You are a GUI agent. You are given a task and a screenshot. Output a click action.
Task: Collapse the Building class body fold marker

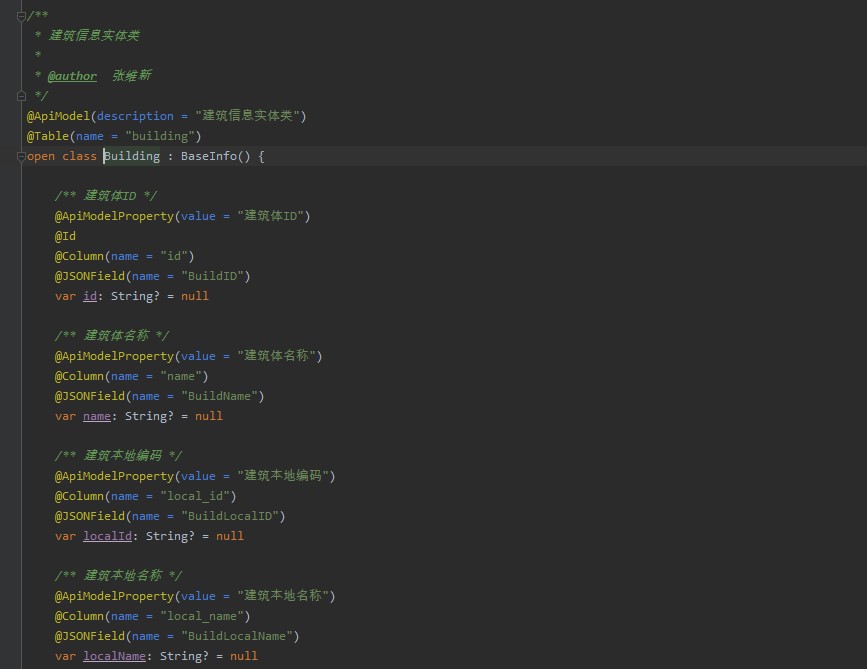click(x=21, y=156)
